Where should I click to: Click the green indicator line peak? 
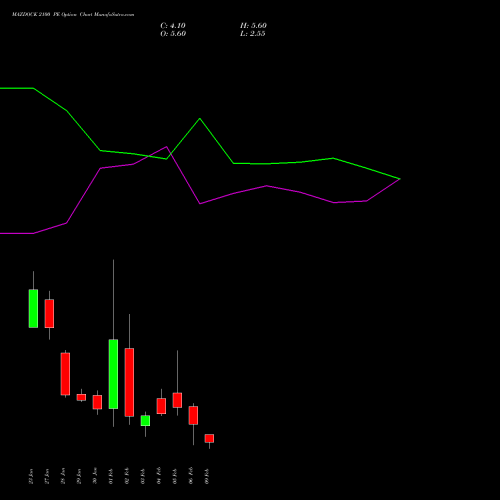coord(200,118)
